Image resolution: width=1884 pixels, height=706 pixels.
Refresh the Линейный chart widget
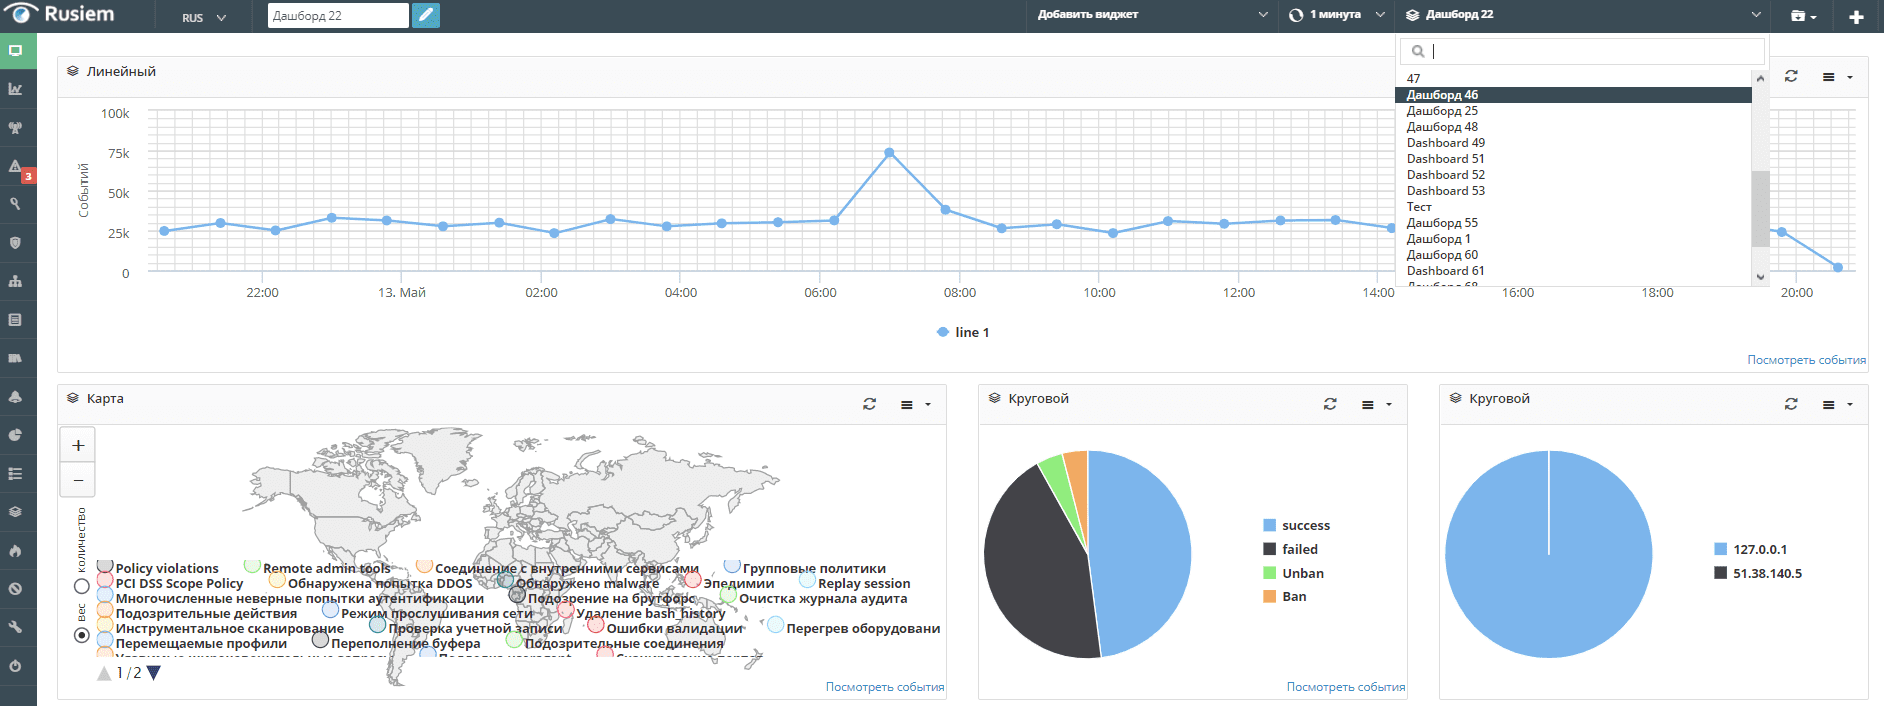[1791, 76]
